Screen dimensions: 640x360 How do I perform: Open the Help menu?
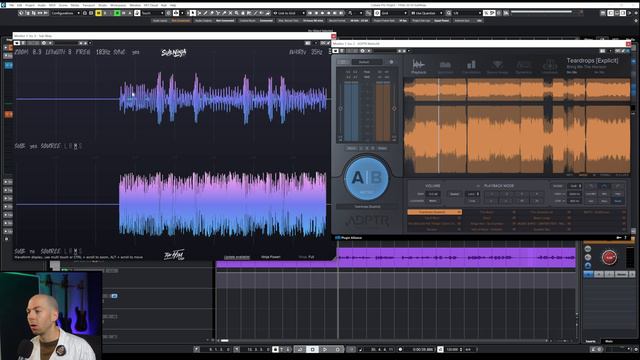(173, 5)
